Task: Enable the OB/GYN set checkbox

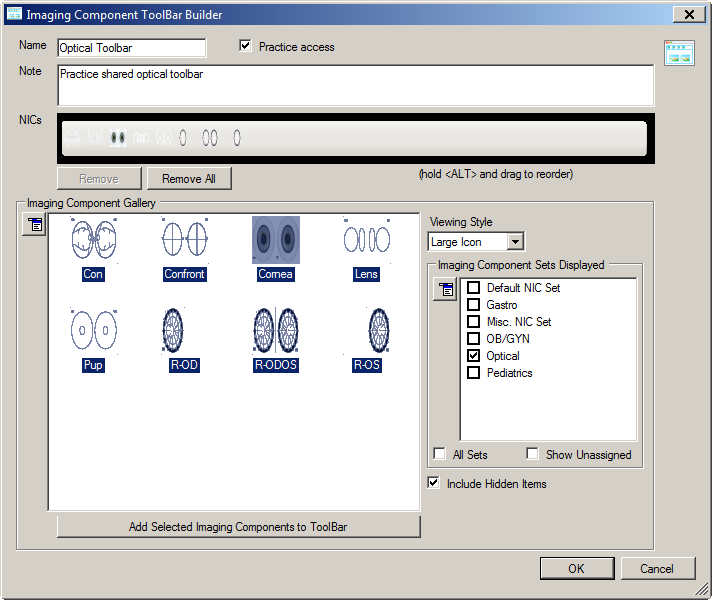Action: pos(474,338)
